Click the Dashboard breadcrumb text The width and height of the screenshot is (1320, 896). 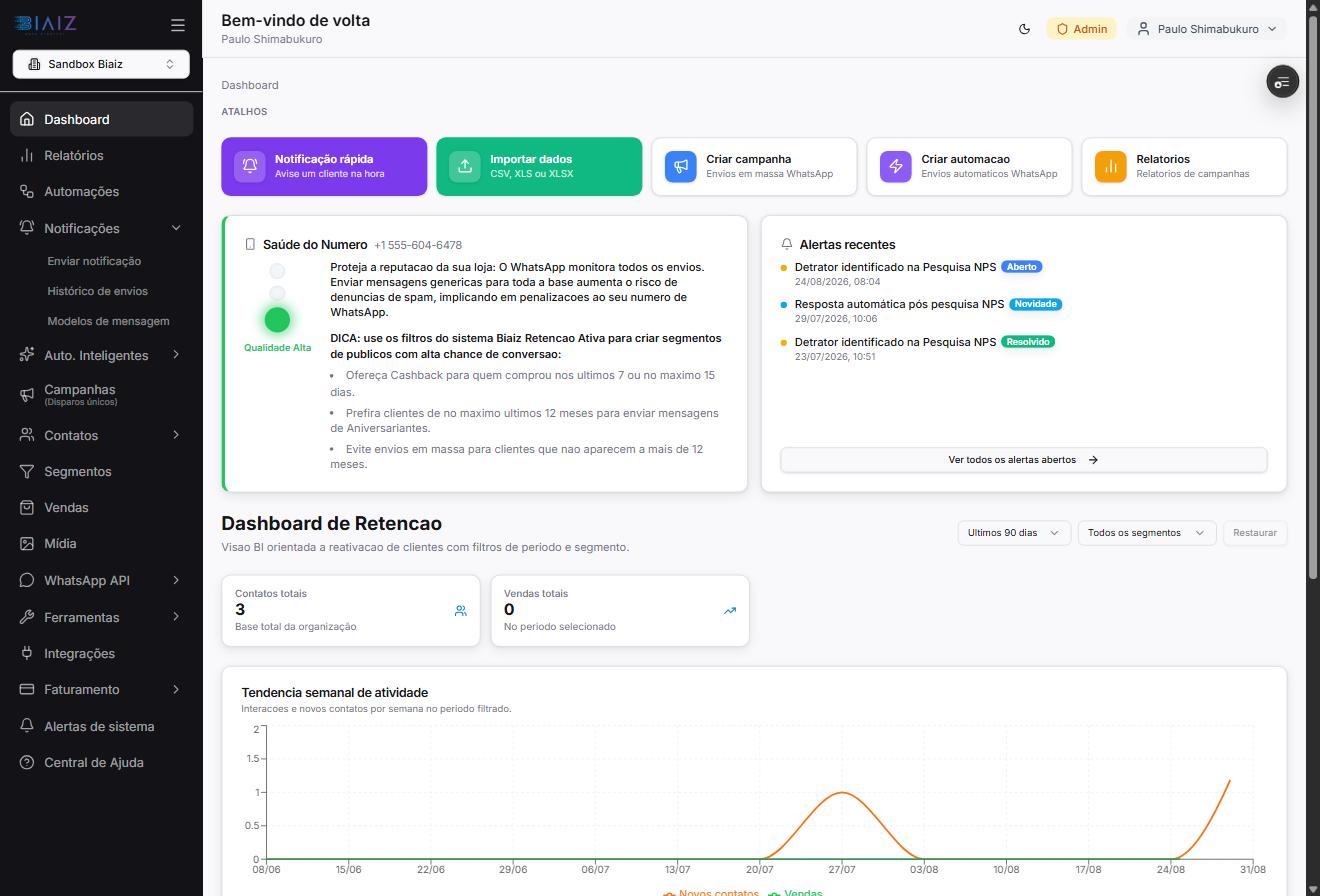click(250, 85)
